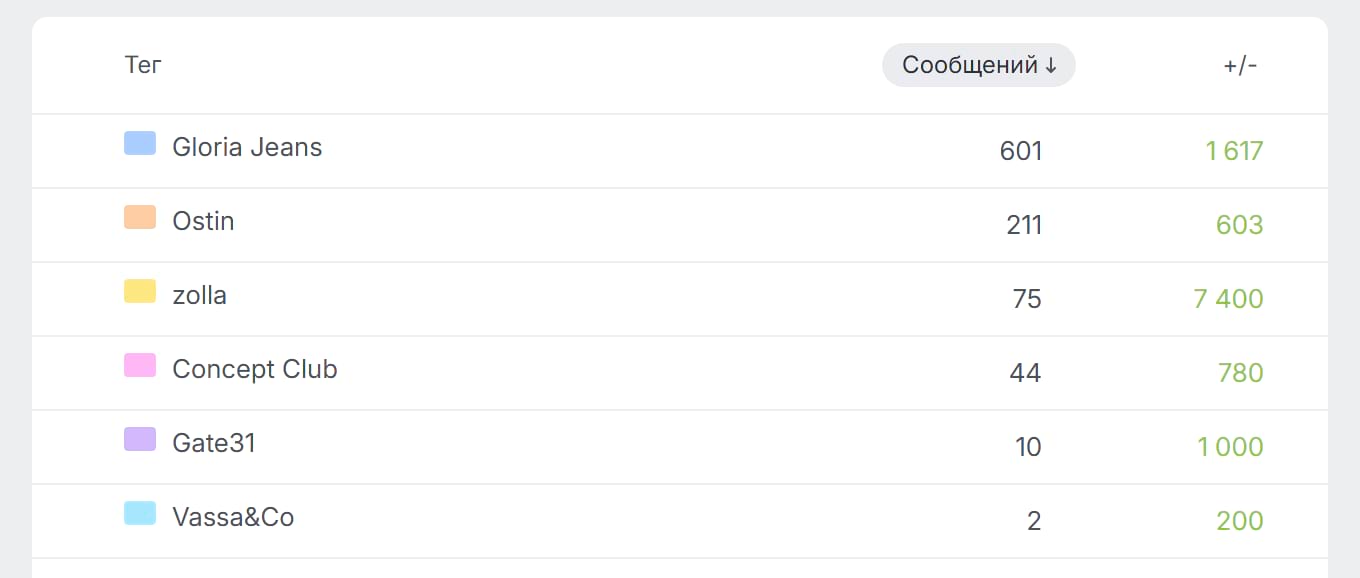1360x578 pixels.
Task: Click the 1 617 change value
Action: tap(1234, 151)
